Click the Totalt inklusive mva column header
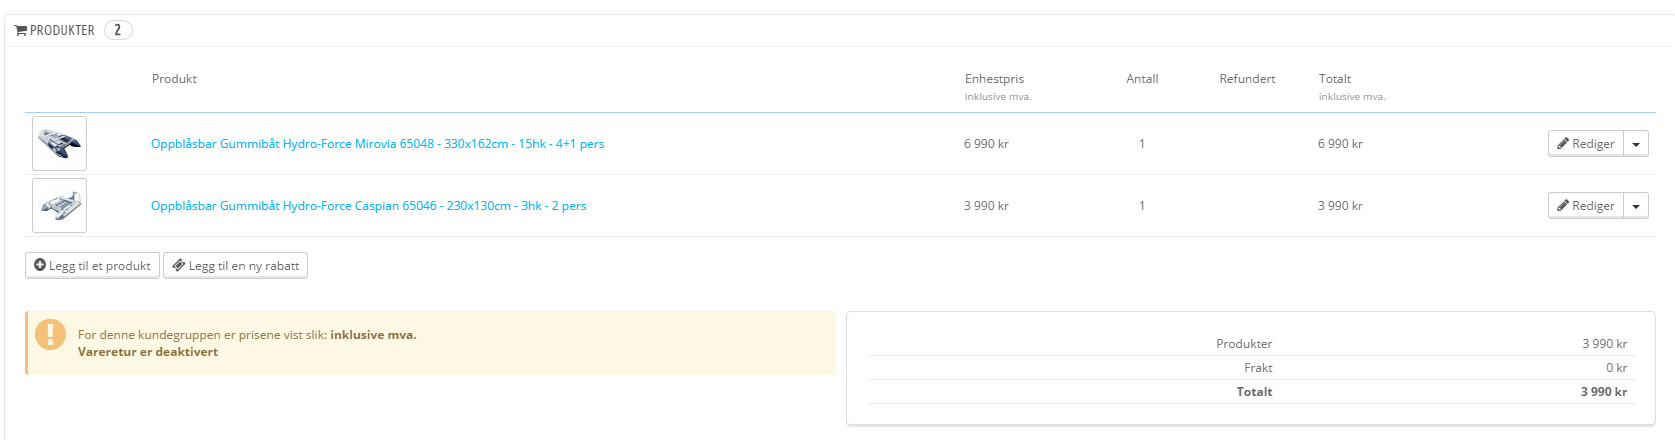 1335,79
